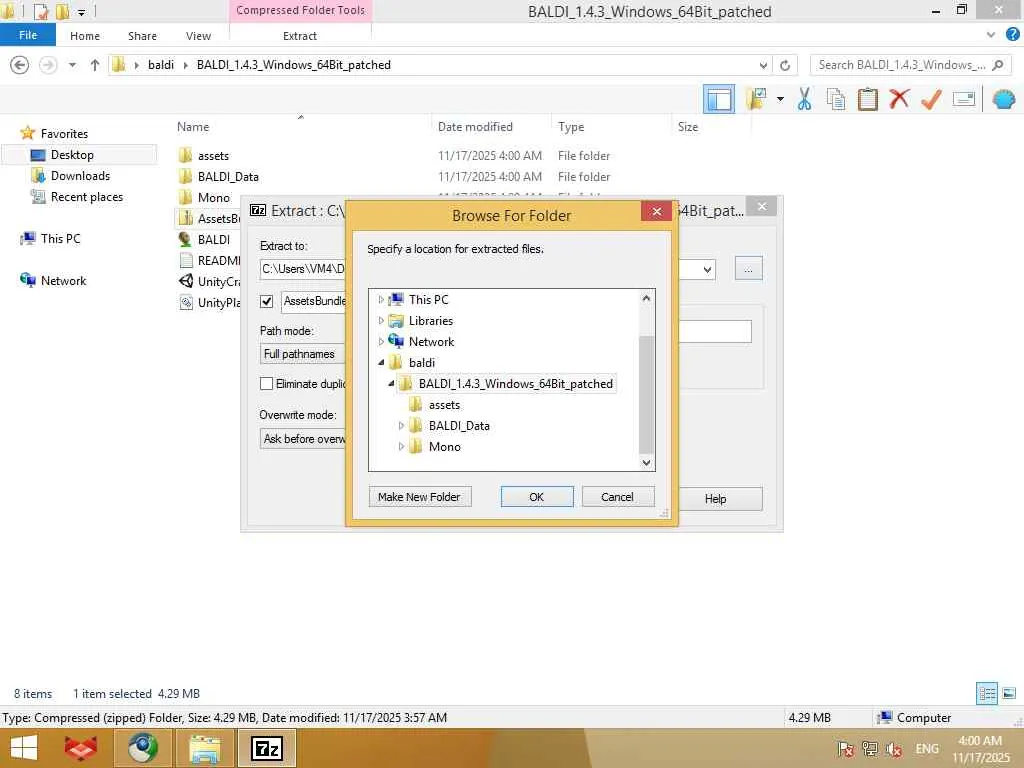Click the folder options checklist icon
Screen dimensions: 1024x768
click(757, 99)
